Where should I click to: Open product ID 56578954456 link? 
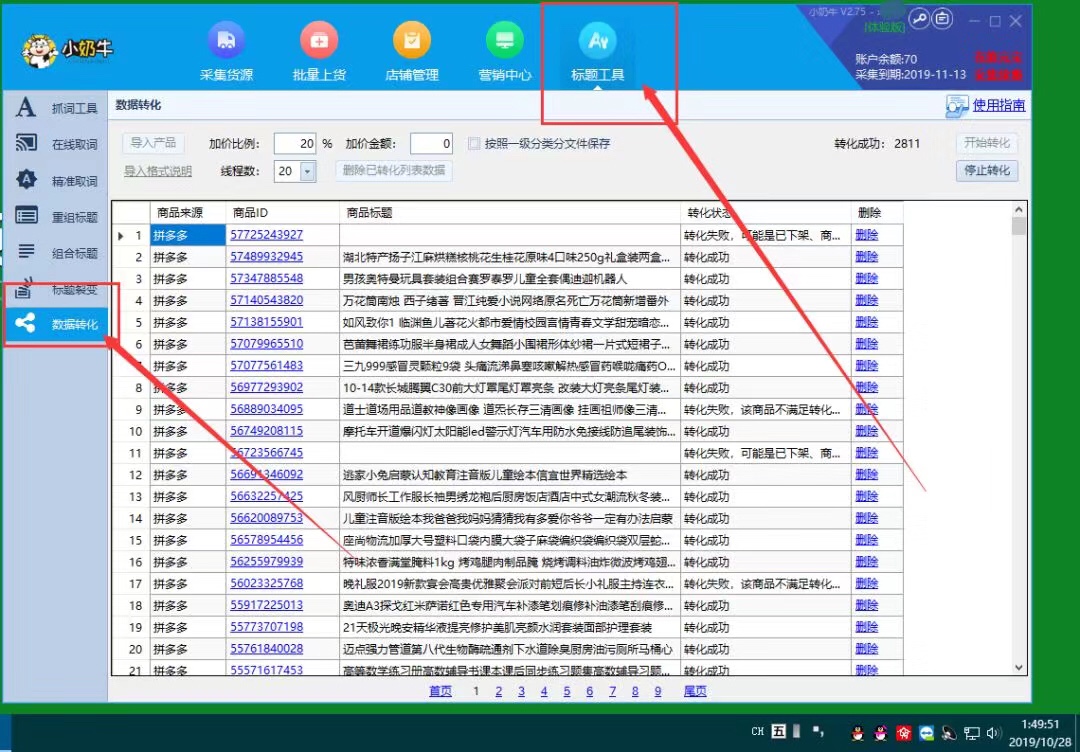(x=267, y=540)
